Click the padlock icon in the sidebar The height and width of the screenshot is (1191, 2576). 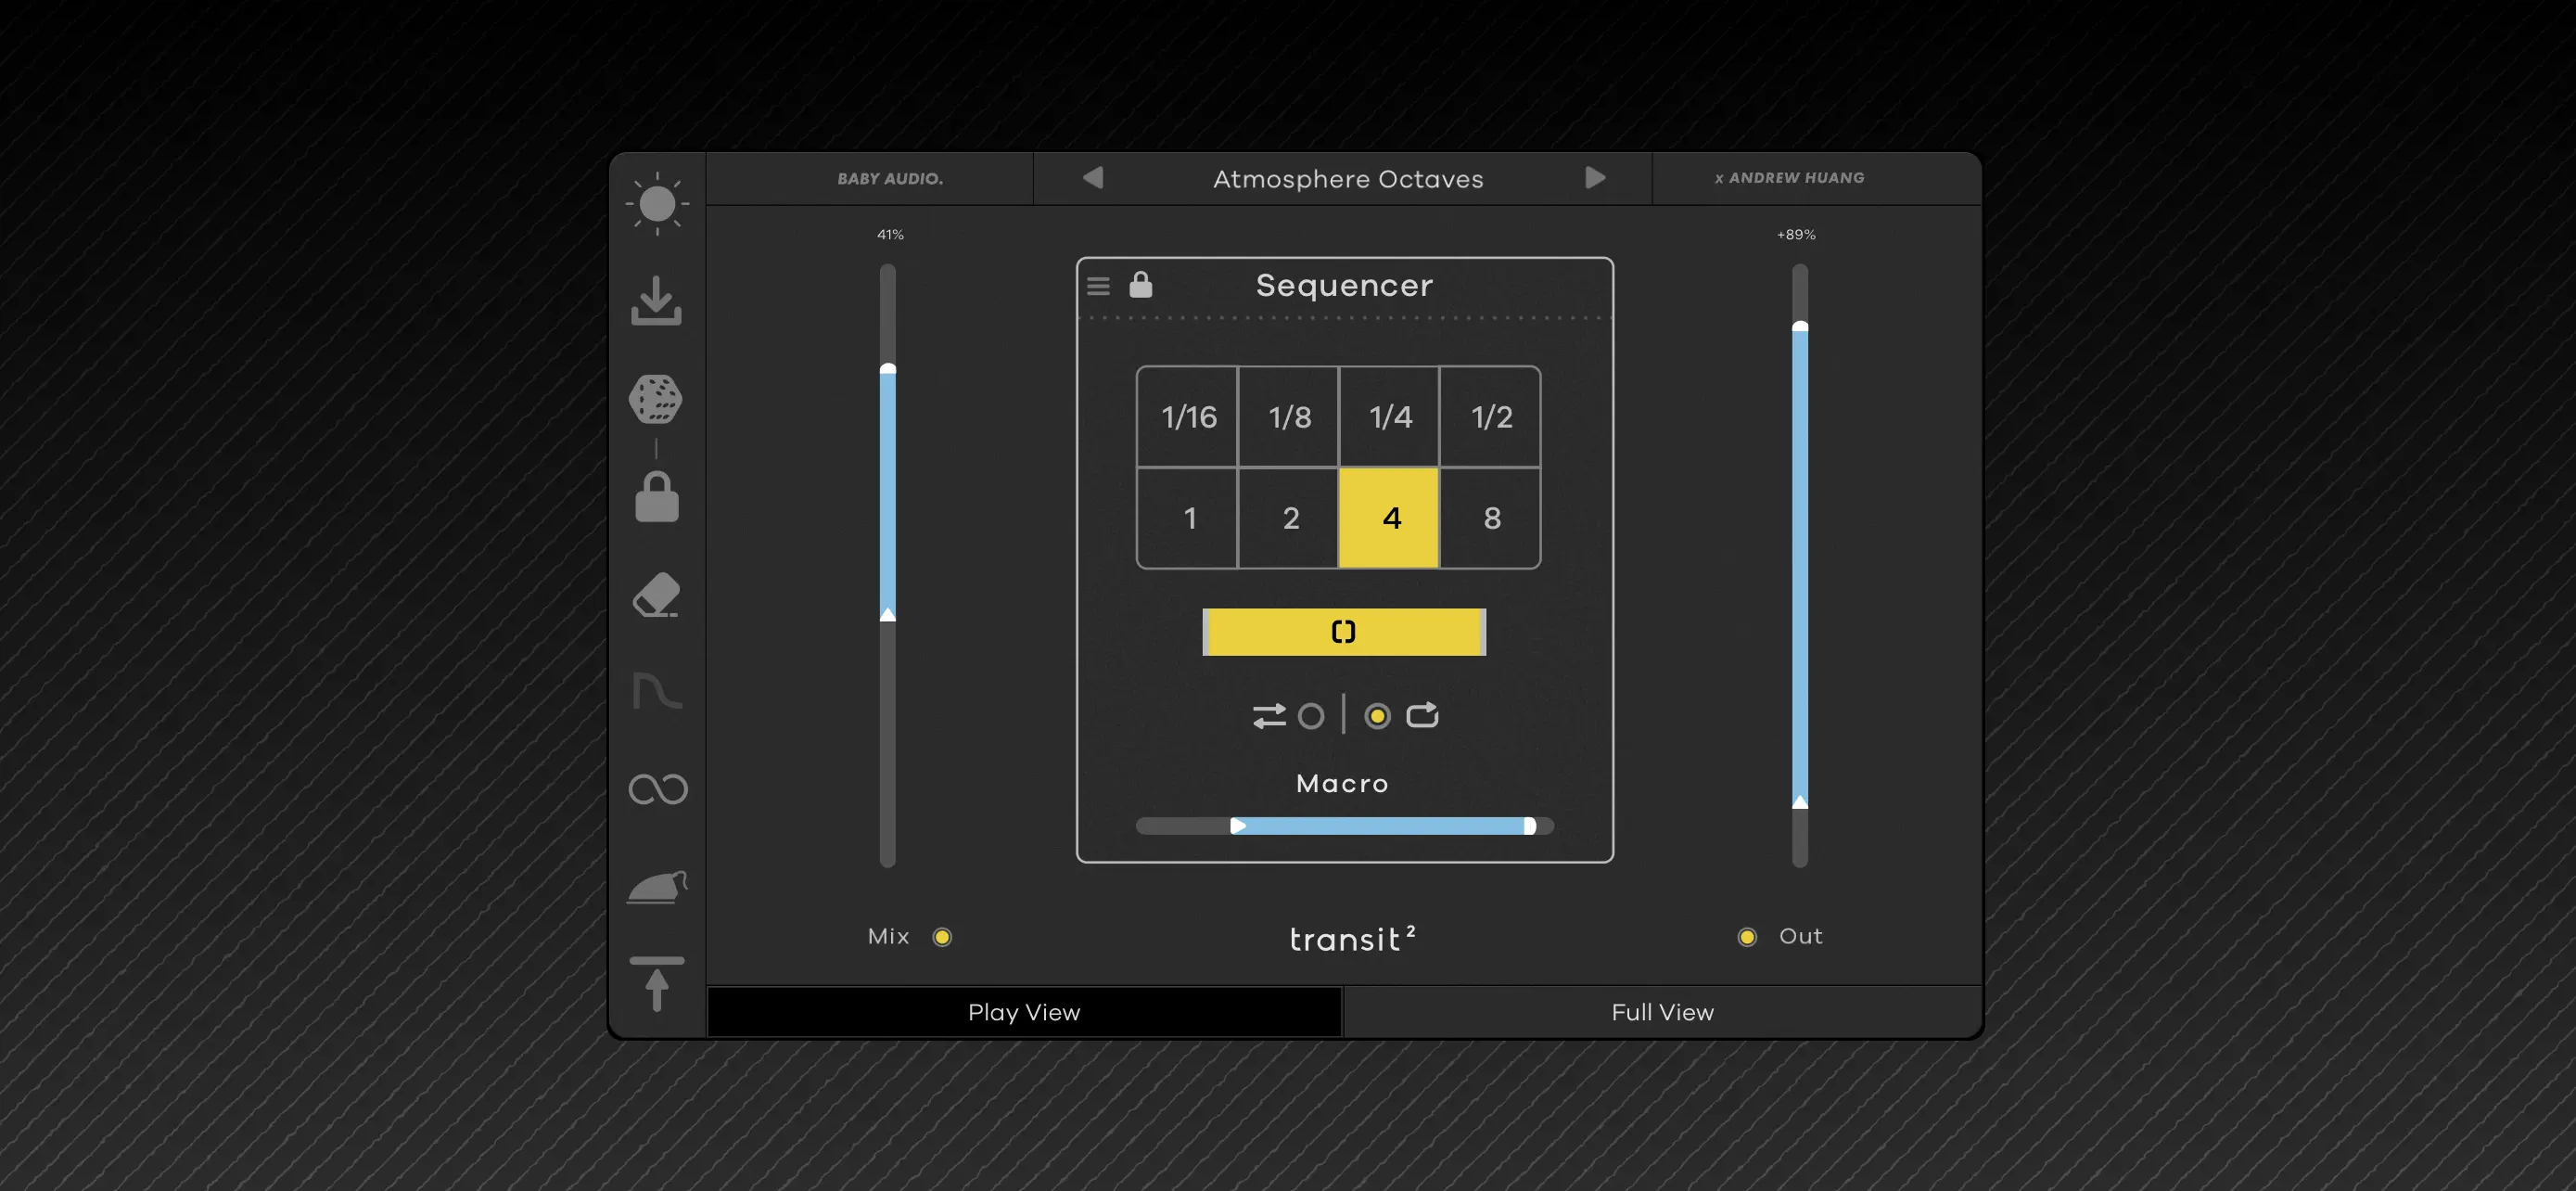(x=657, y=497)
